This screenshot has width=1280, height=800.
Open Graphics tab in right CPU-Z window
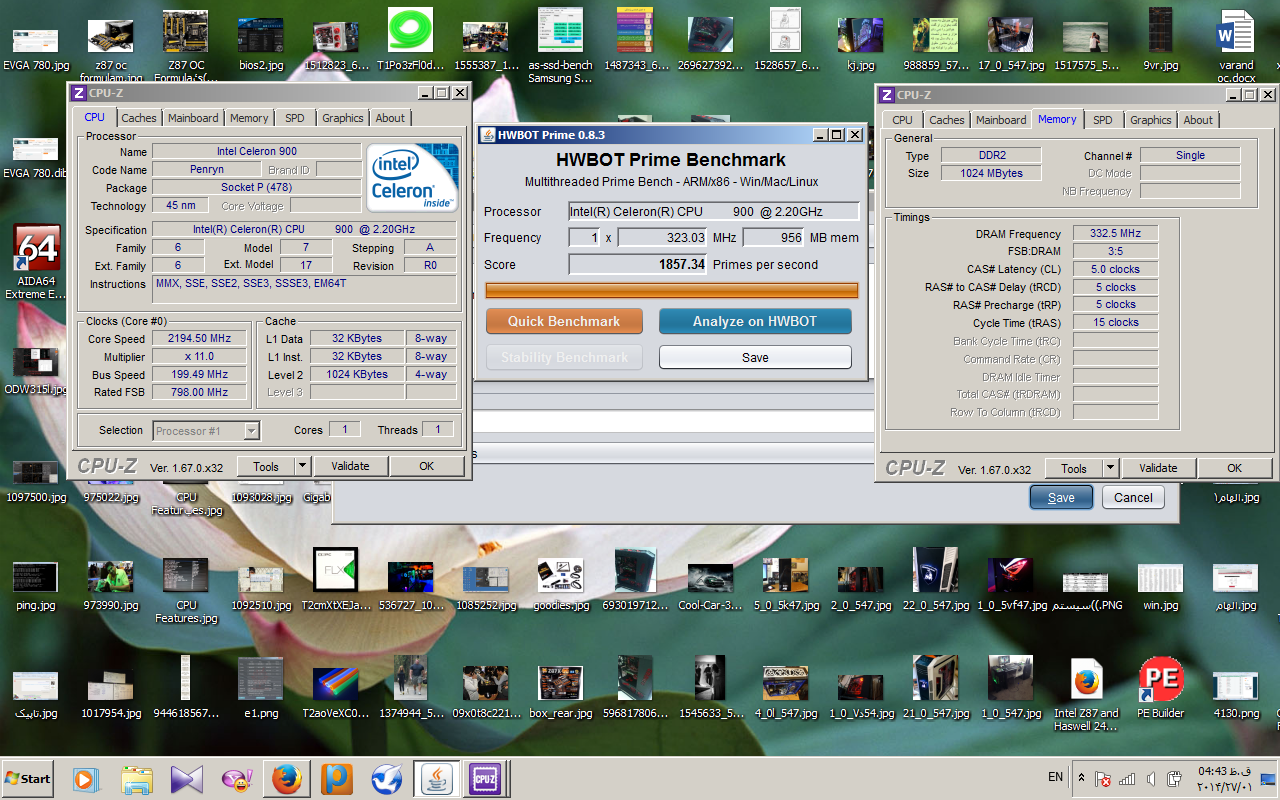click(1150, 120)
